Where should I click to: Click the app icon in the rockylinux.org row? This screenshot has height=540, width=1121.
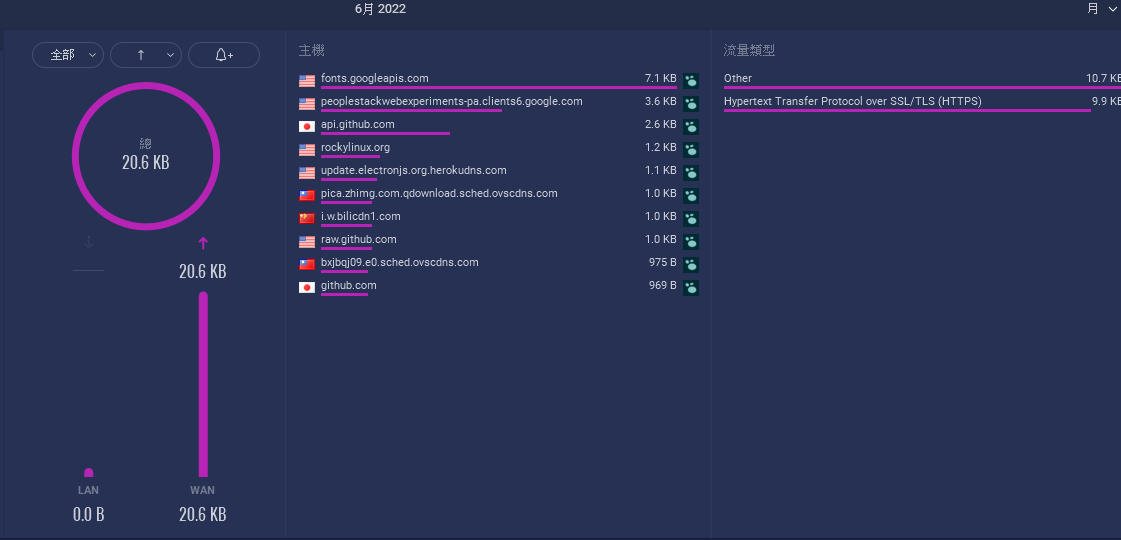[691, 149]
